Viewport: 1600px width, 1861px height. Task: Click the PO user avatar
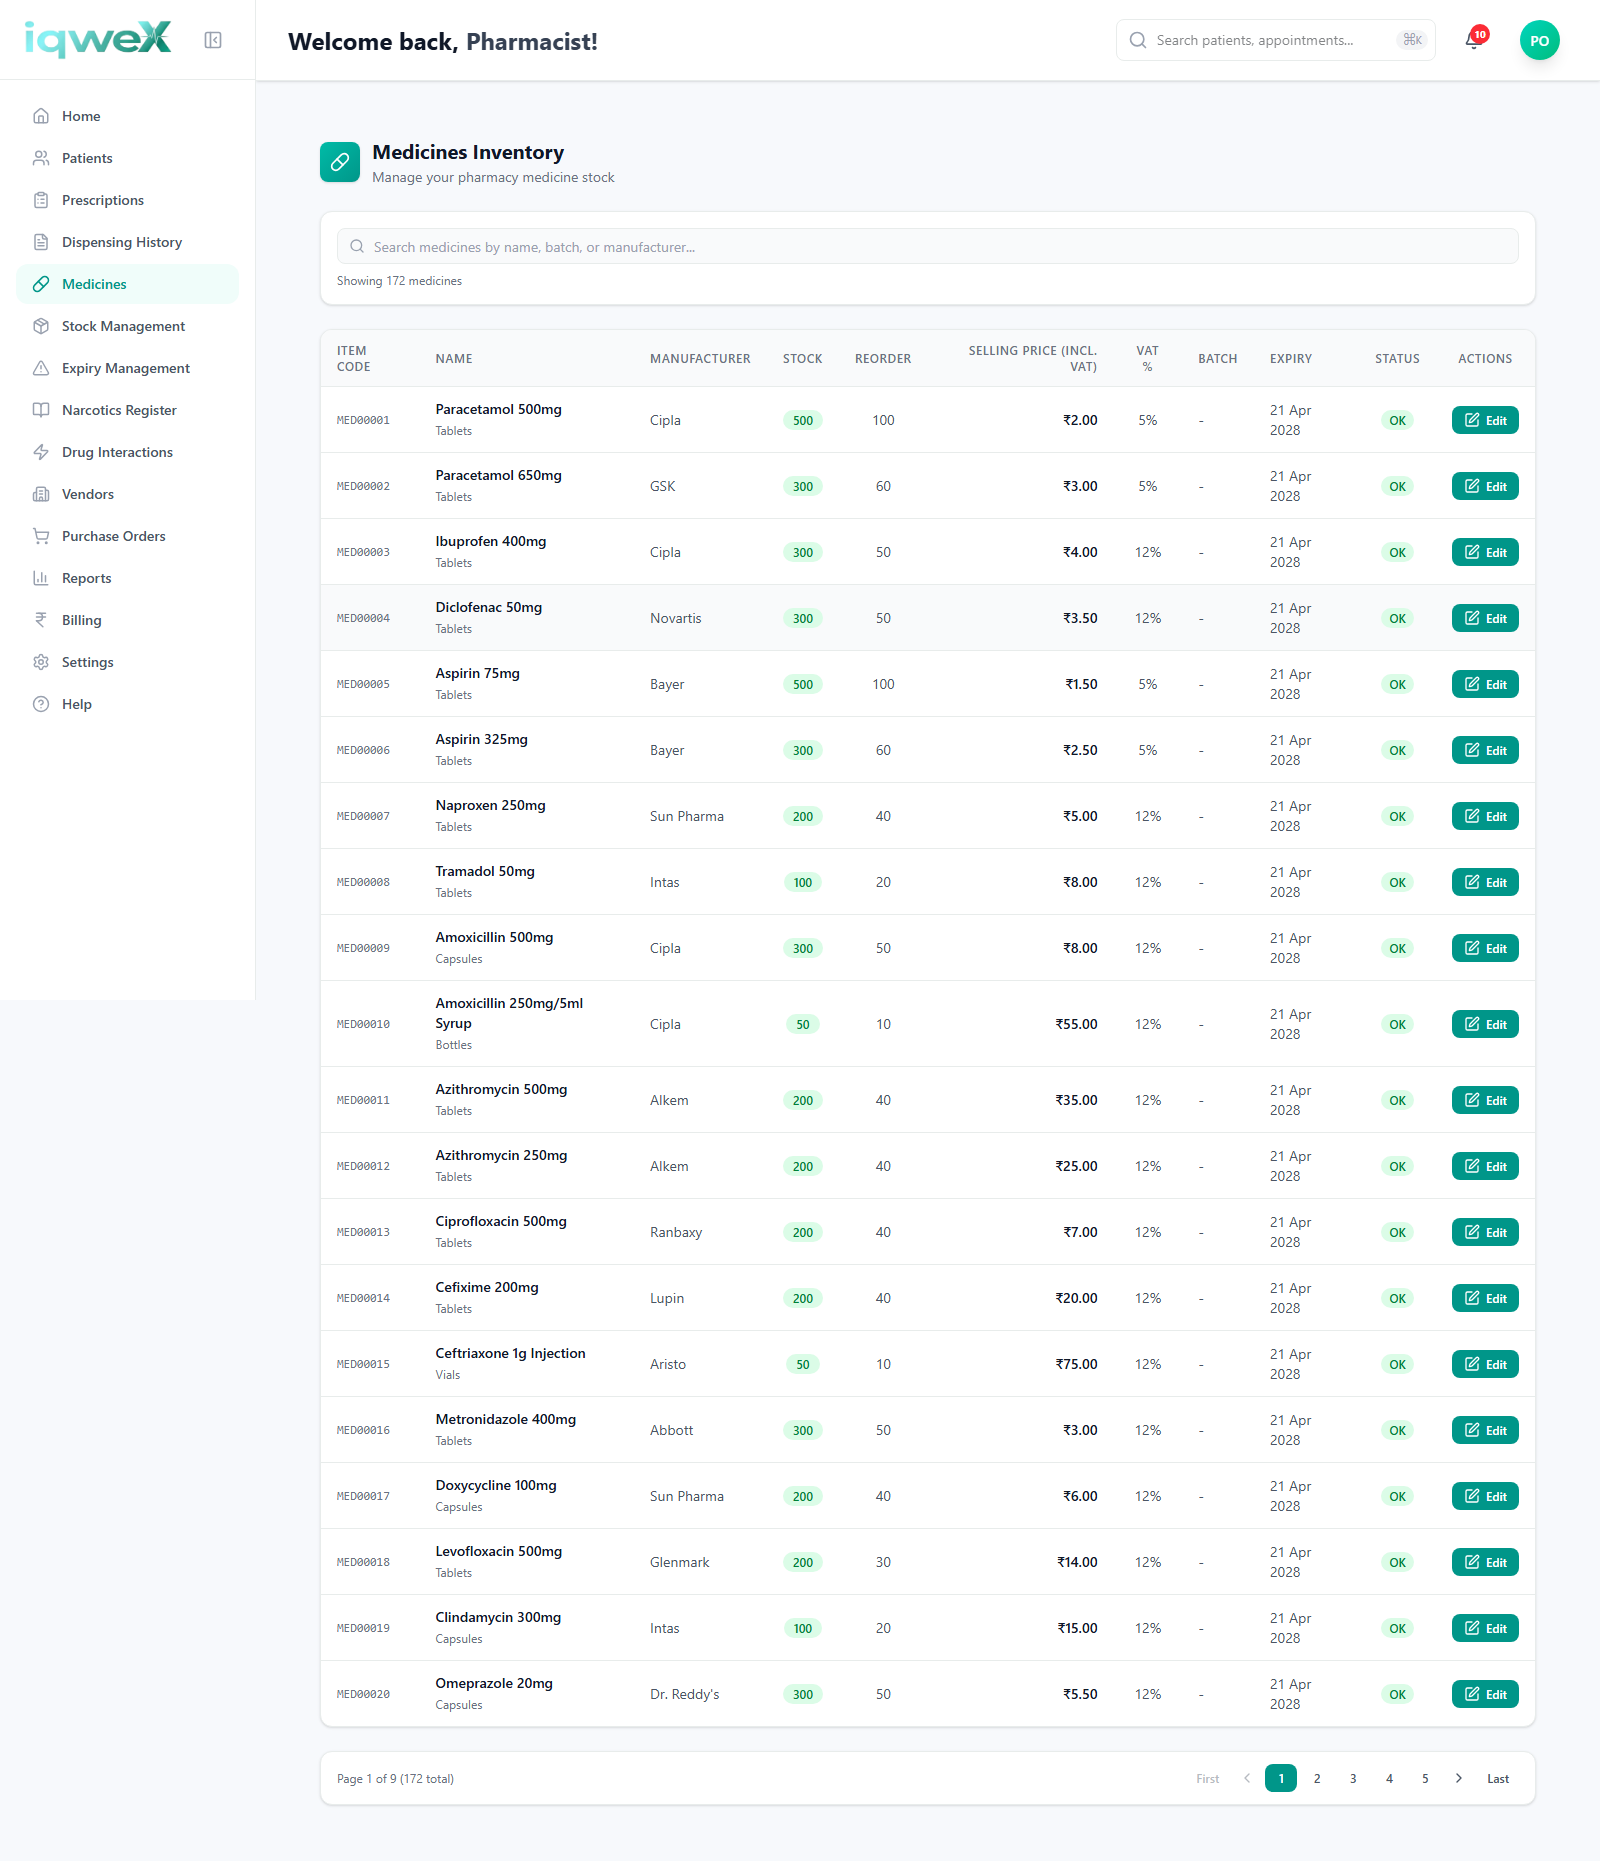[1539, 40]
